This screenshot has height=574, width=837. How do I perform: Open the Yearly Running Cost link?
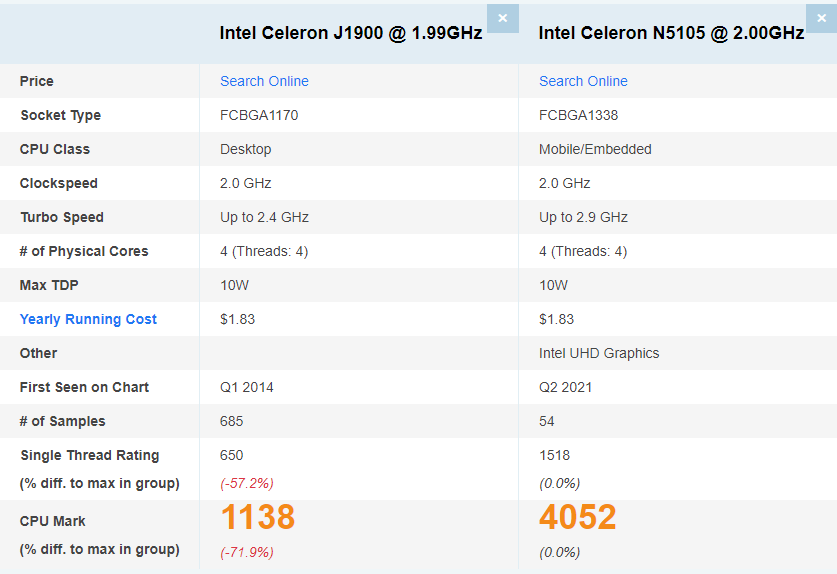[x=88, y=319]
